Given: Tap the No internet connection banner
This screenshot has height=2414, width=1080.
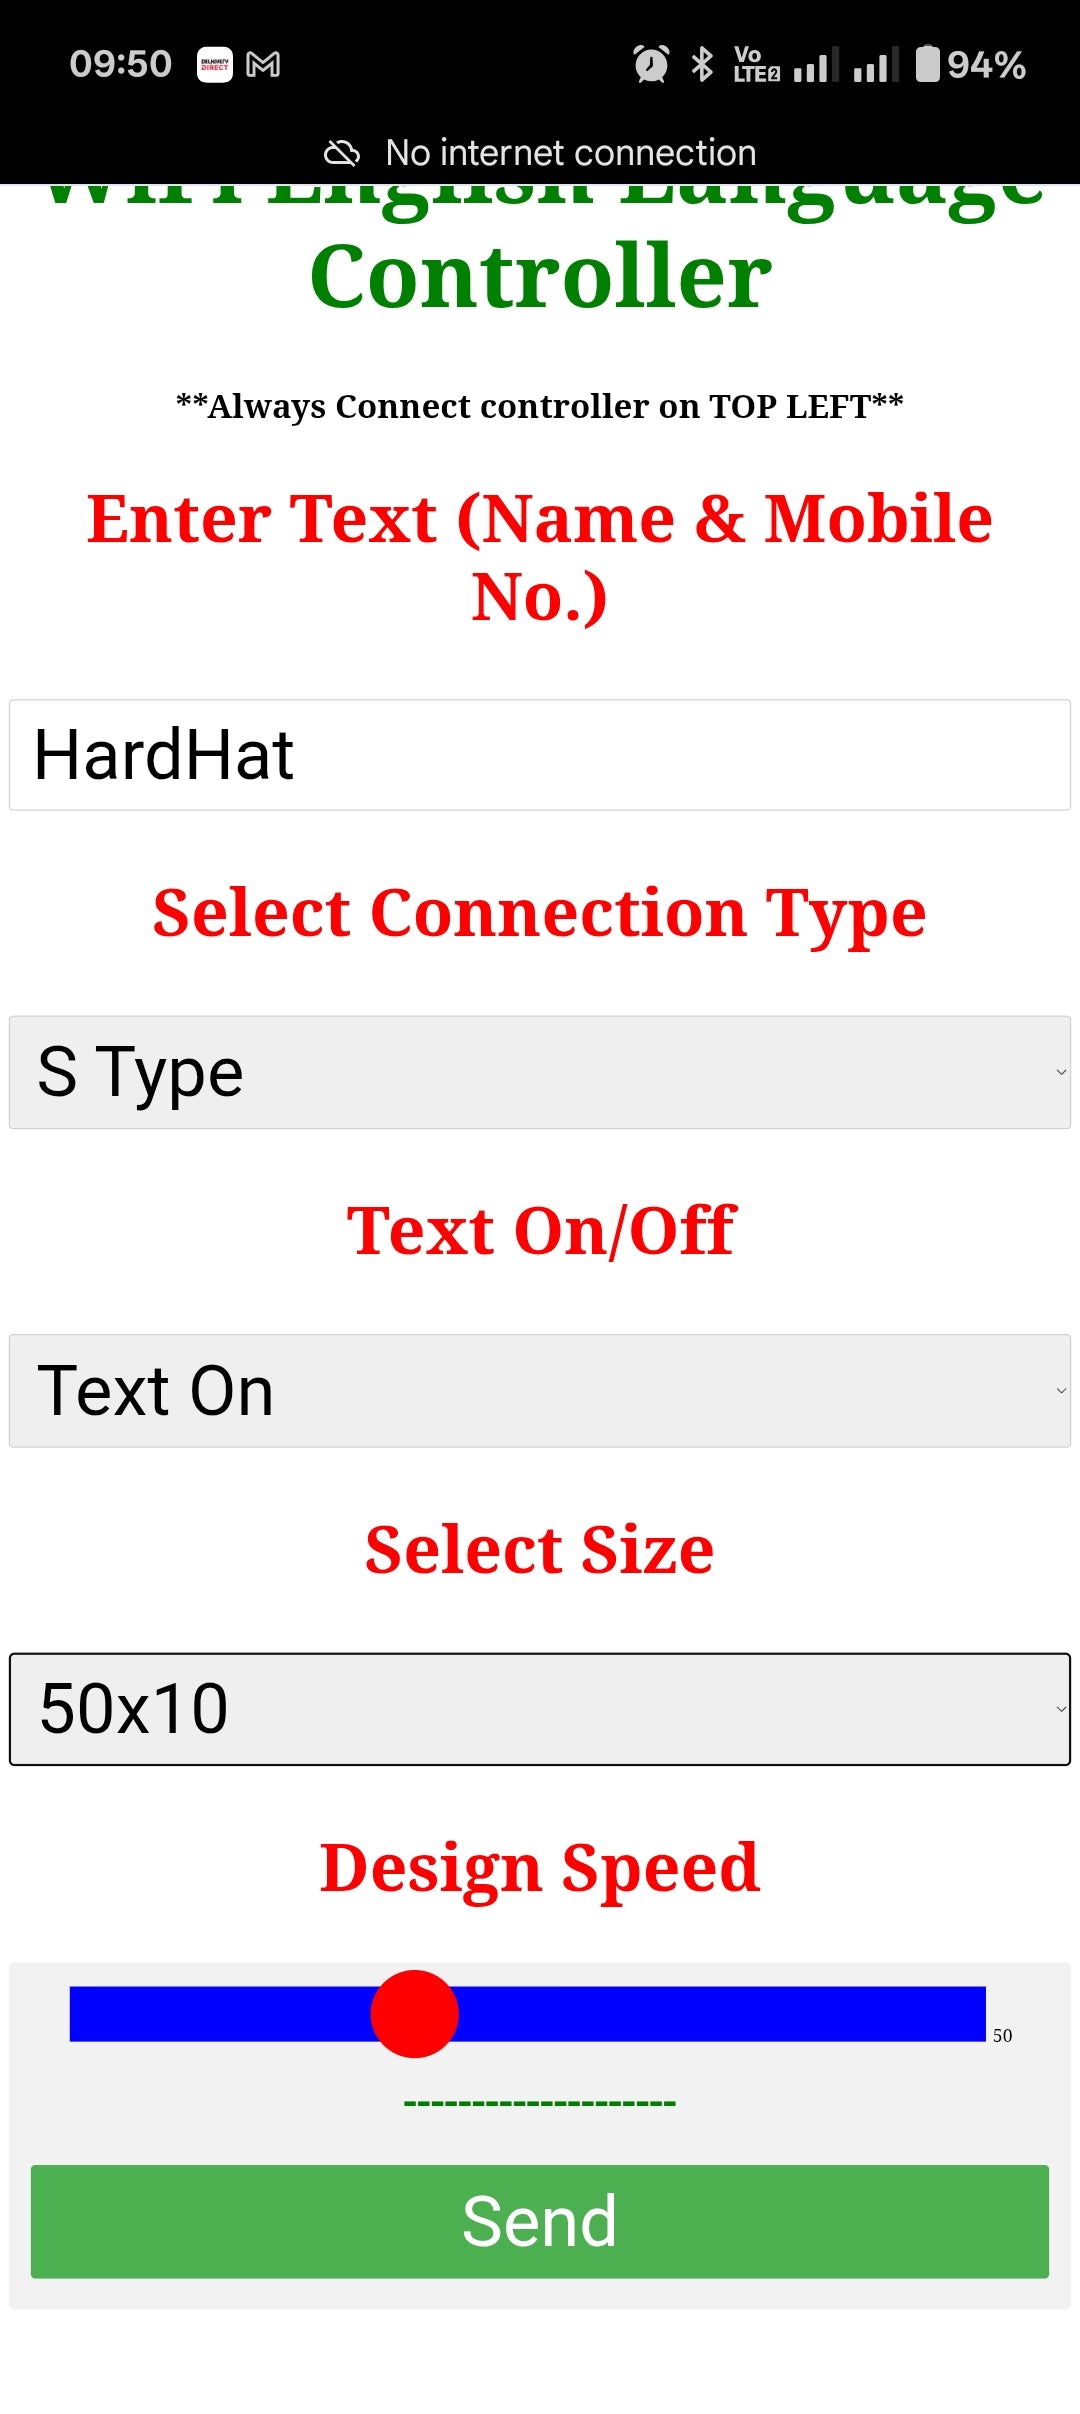Looking at the screenshot, I should [x=570, y=152].
